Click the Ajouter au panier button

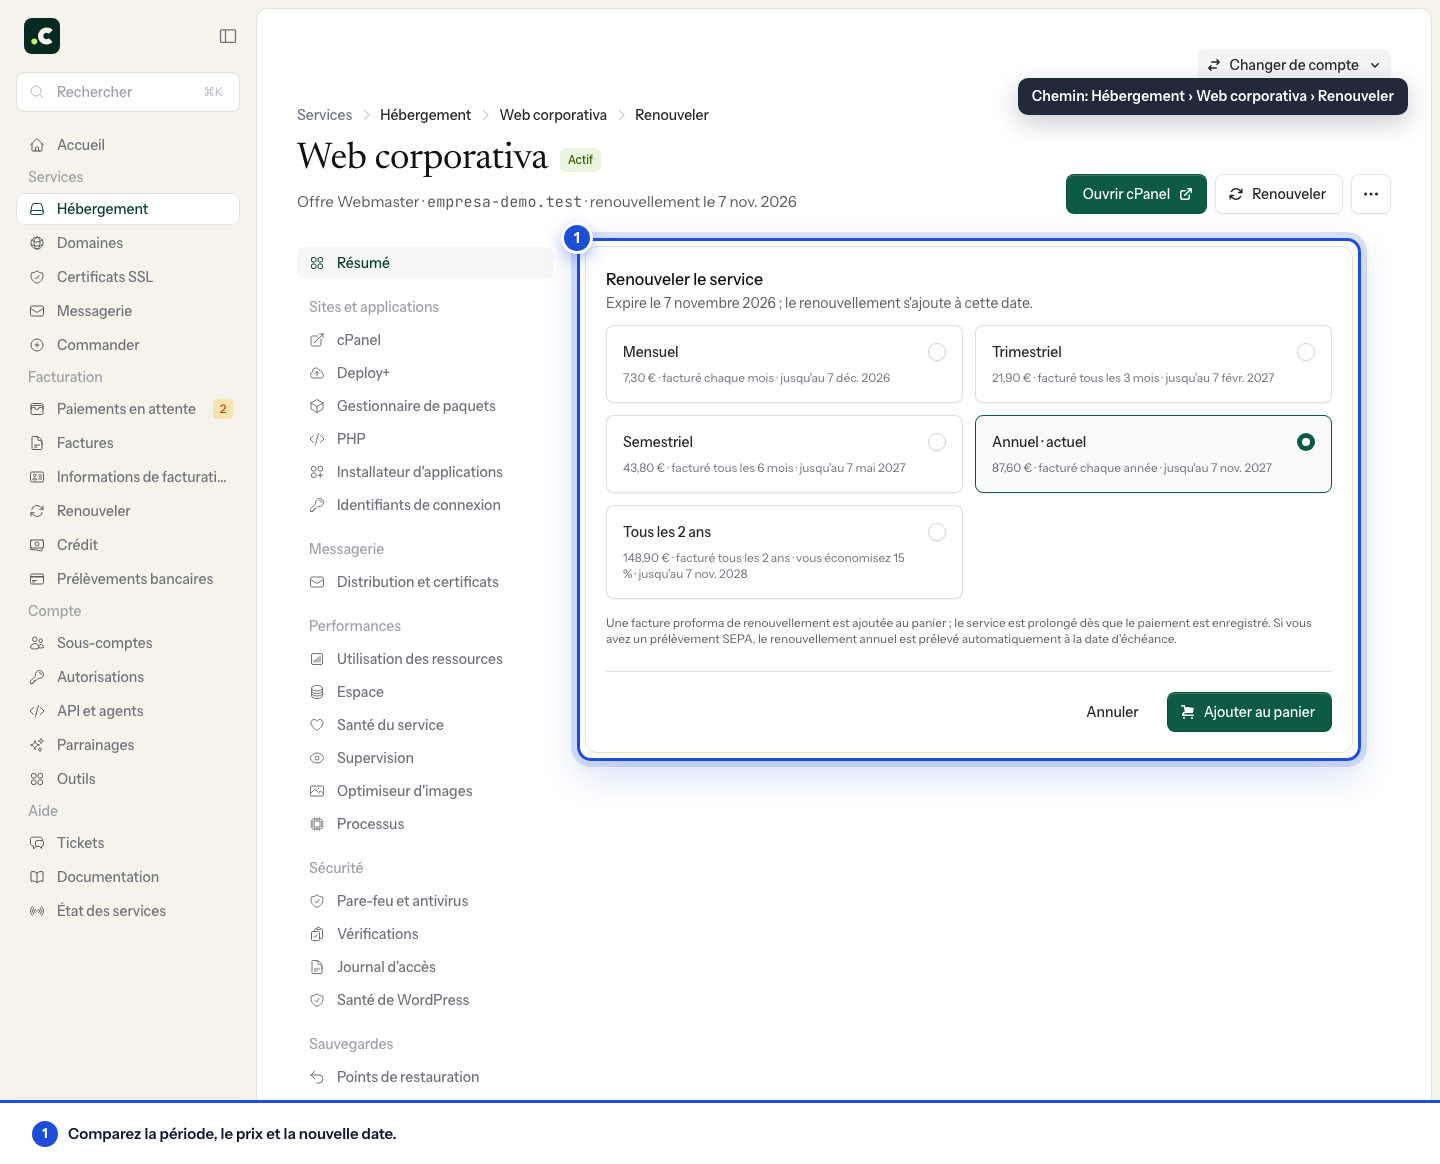(x=1249, y=712)
